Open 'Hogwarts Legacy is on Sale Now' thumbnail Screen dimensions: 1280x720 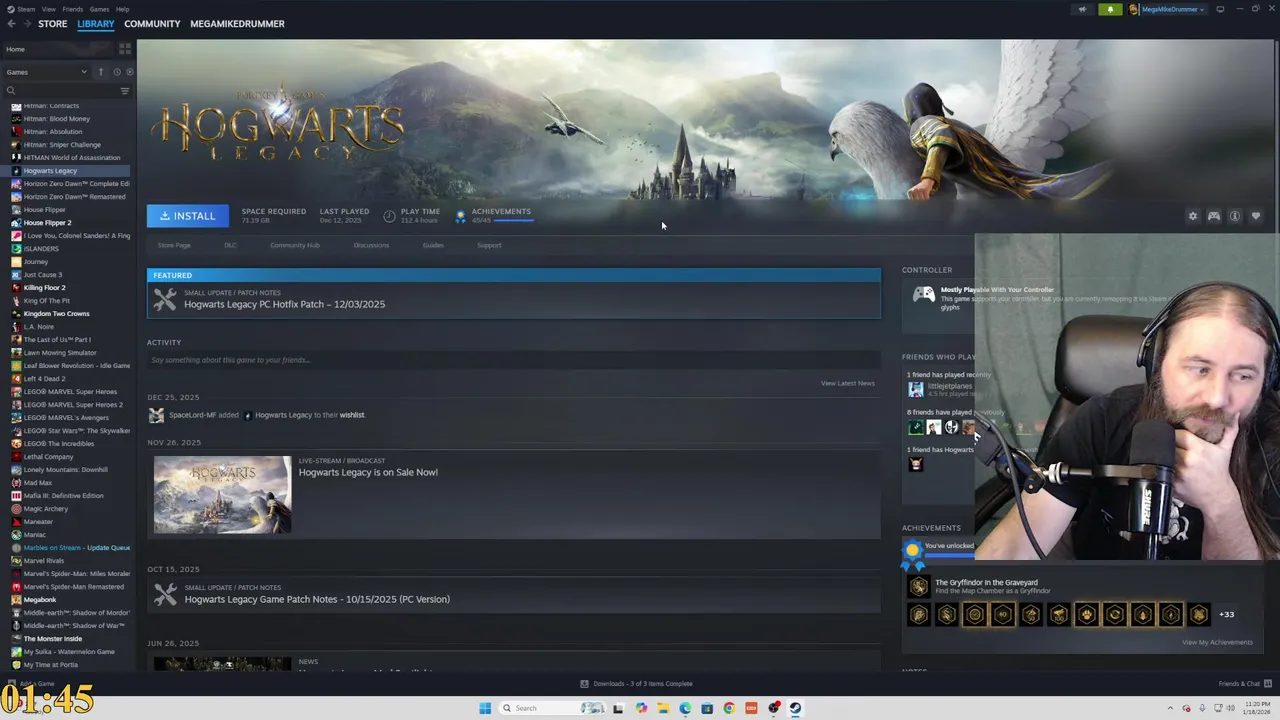pyautogui.click(x=222, y=495)
